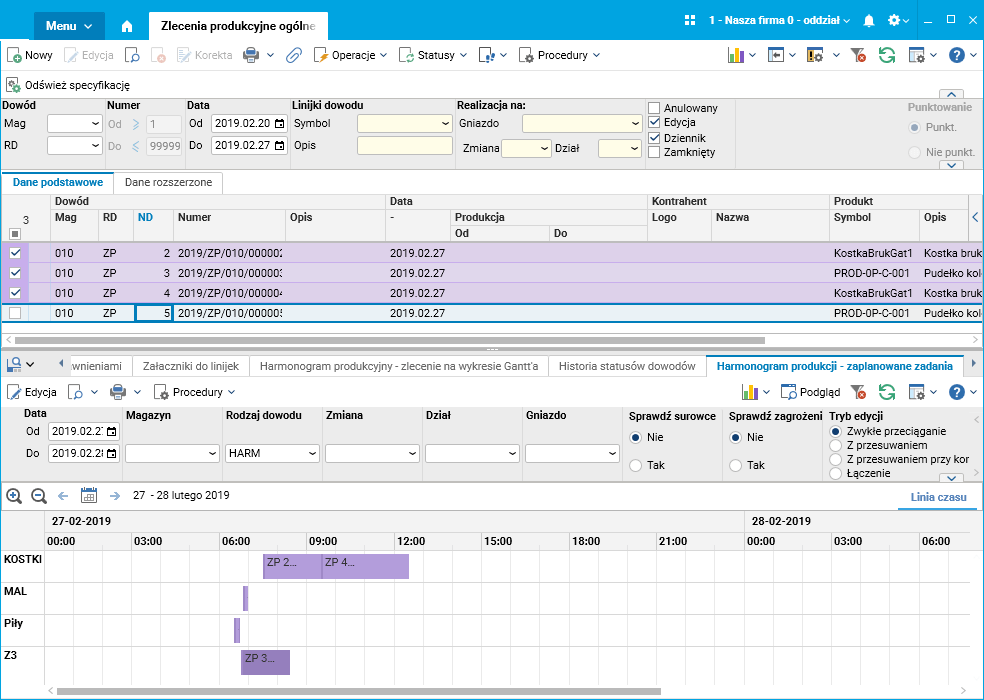Open the warning settings icon in top toolbar
The height and width of the screenshot is (700, 984).
pyautogui.click(x=815, y=55)
